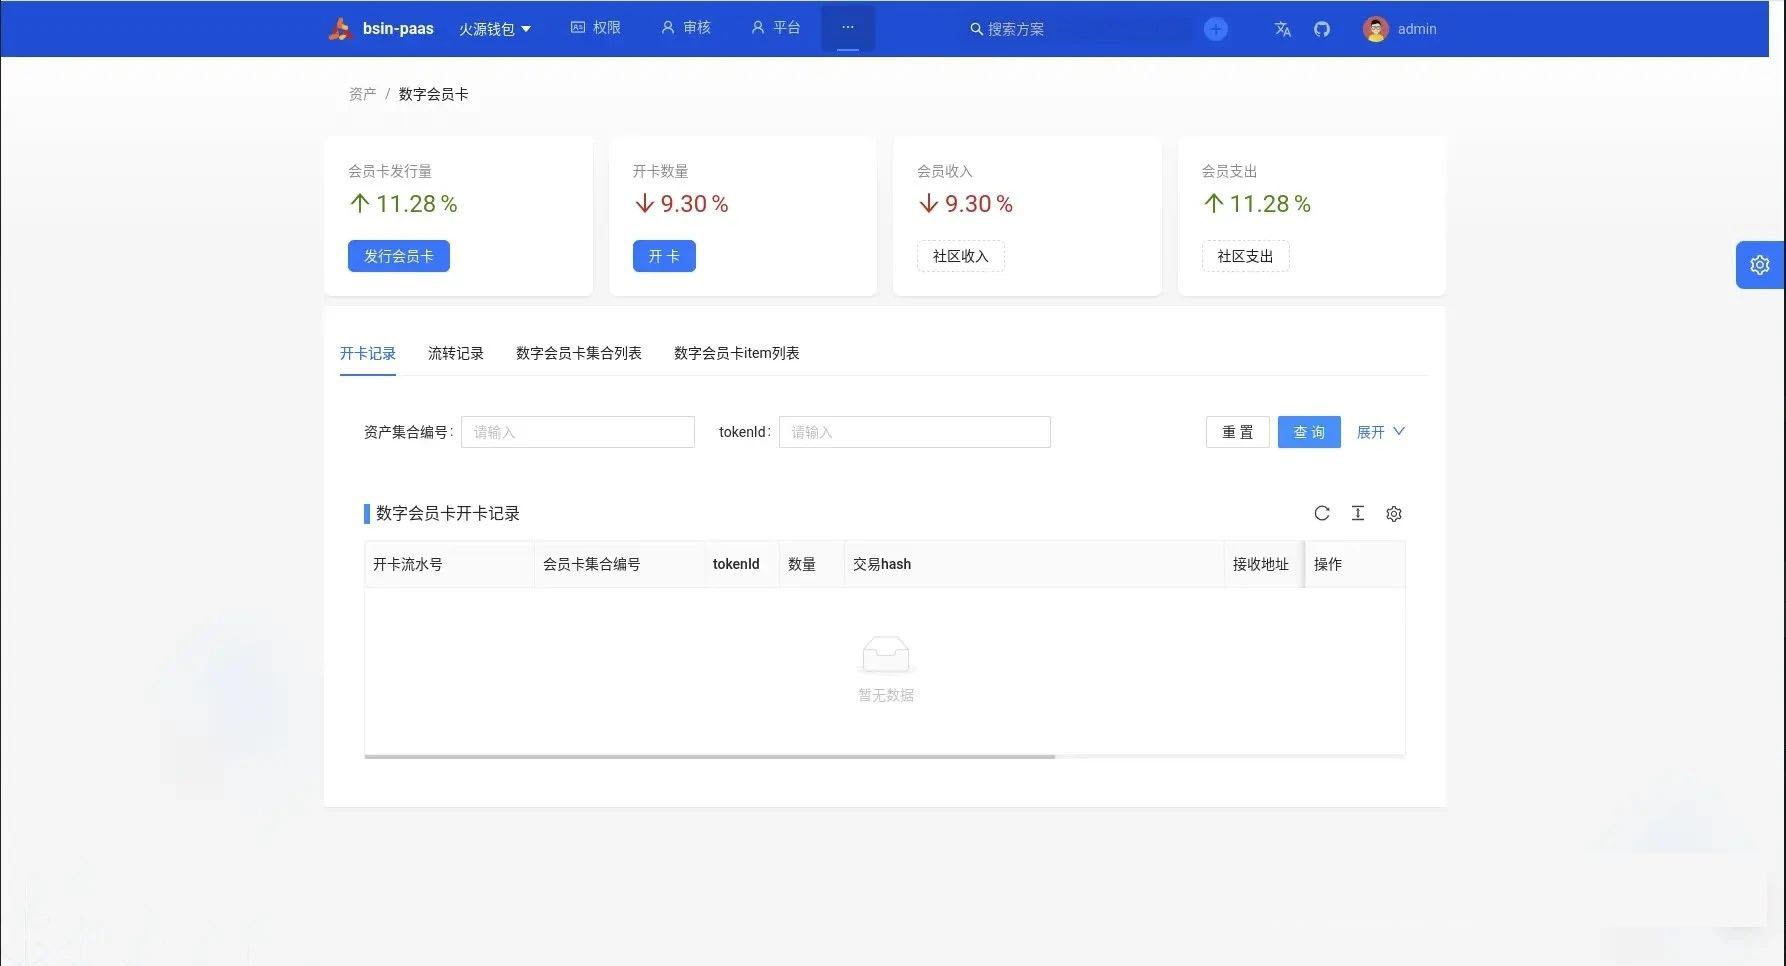Screen dimensions: 1786x966
Task: Click the 发行会员卡 button
Action: (398, 256)
